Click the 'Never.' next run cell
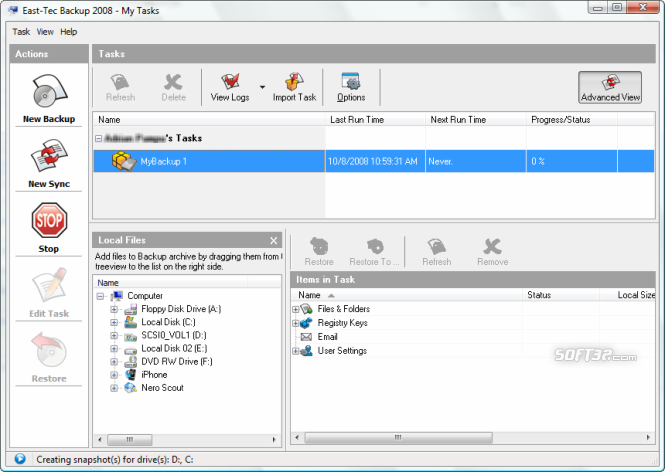This screenshot has height=472, width=665. (x=476, y=161)
